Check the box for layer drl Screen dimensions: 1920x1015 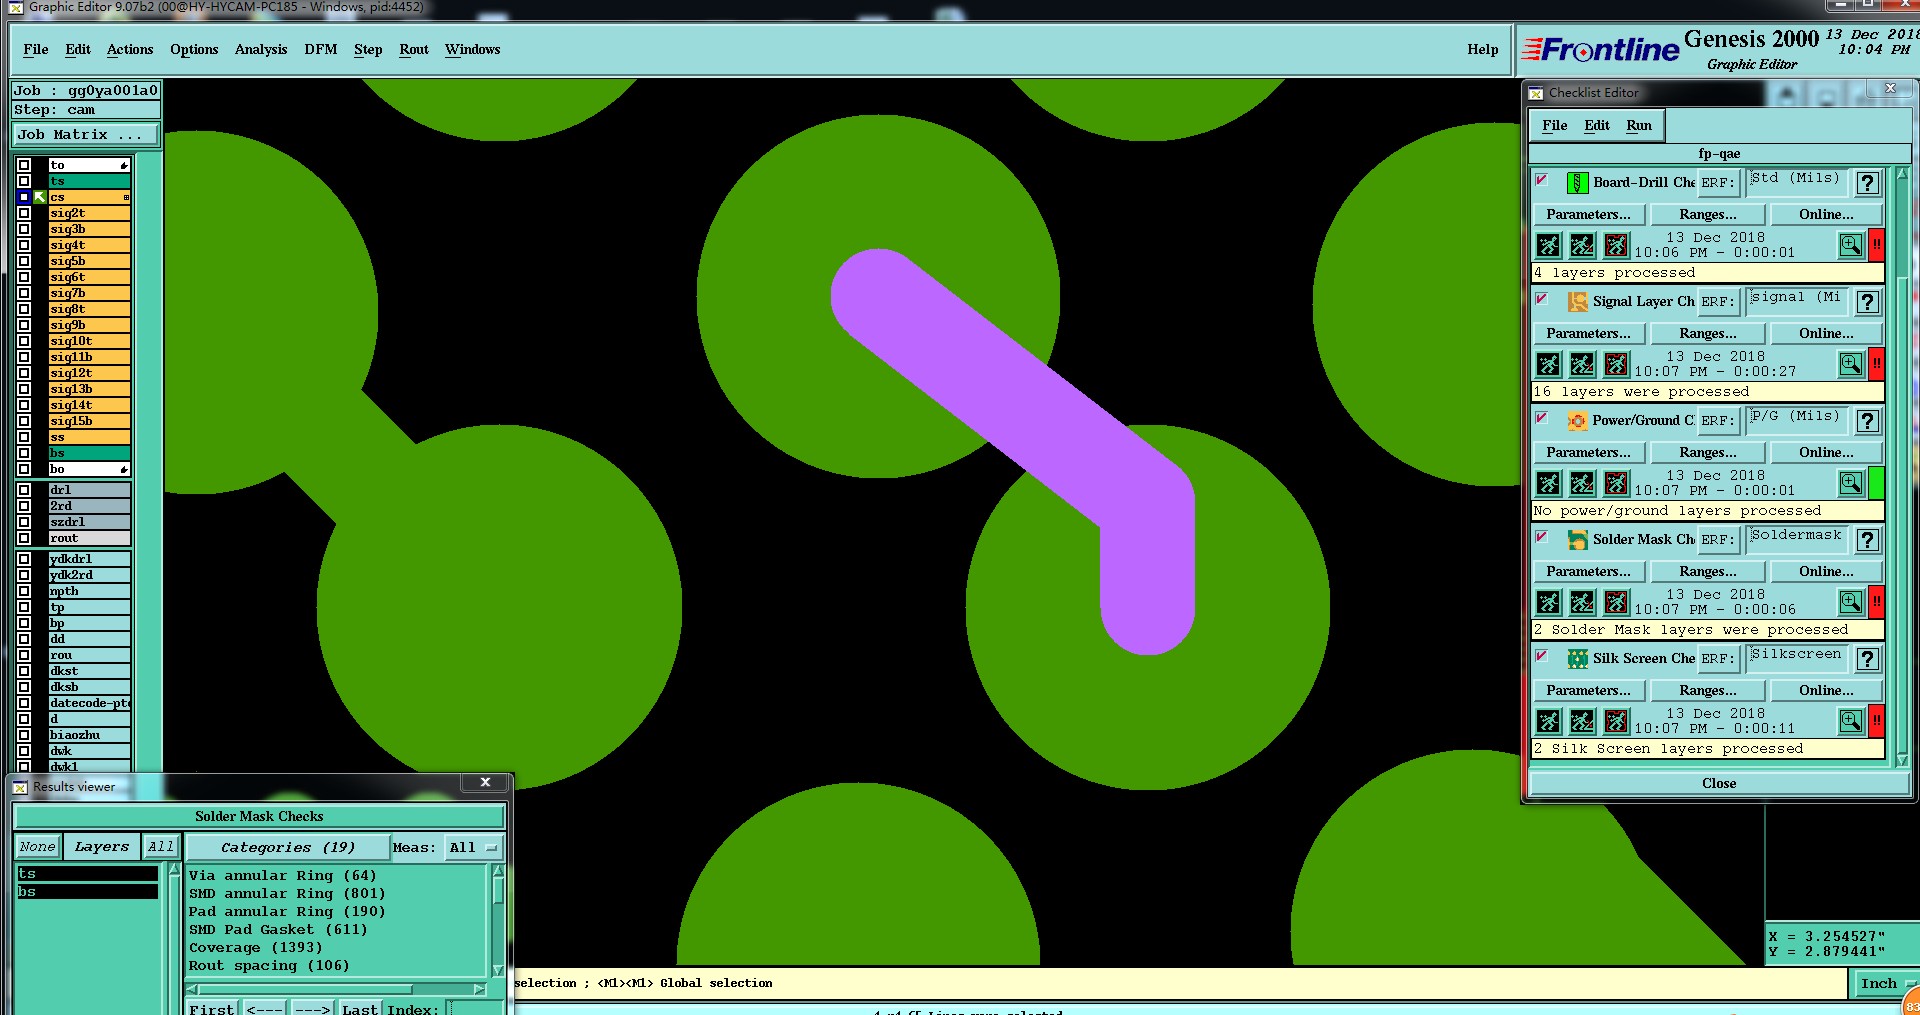(24, 490)
